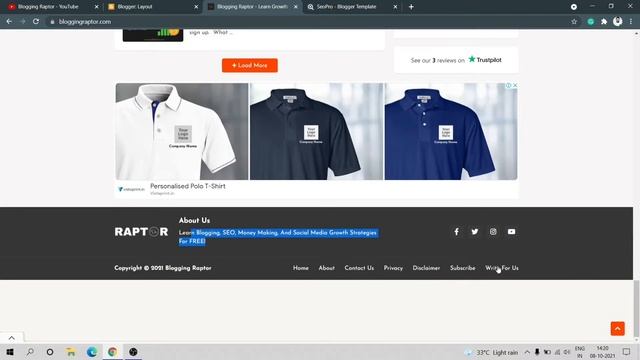
Task: Open Twitter icon in footer
Action: pos(475,232)
